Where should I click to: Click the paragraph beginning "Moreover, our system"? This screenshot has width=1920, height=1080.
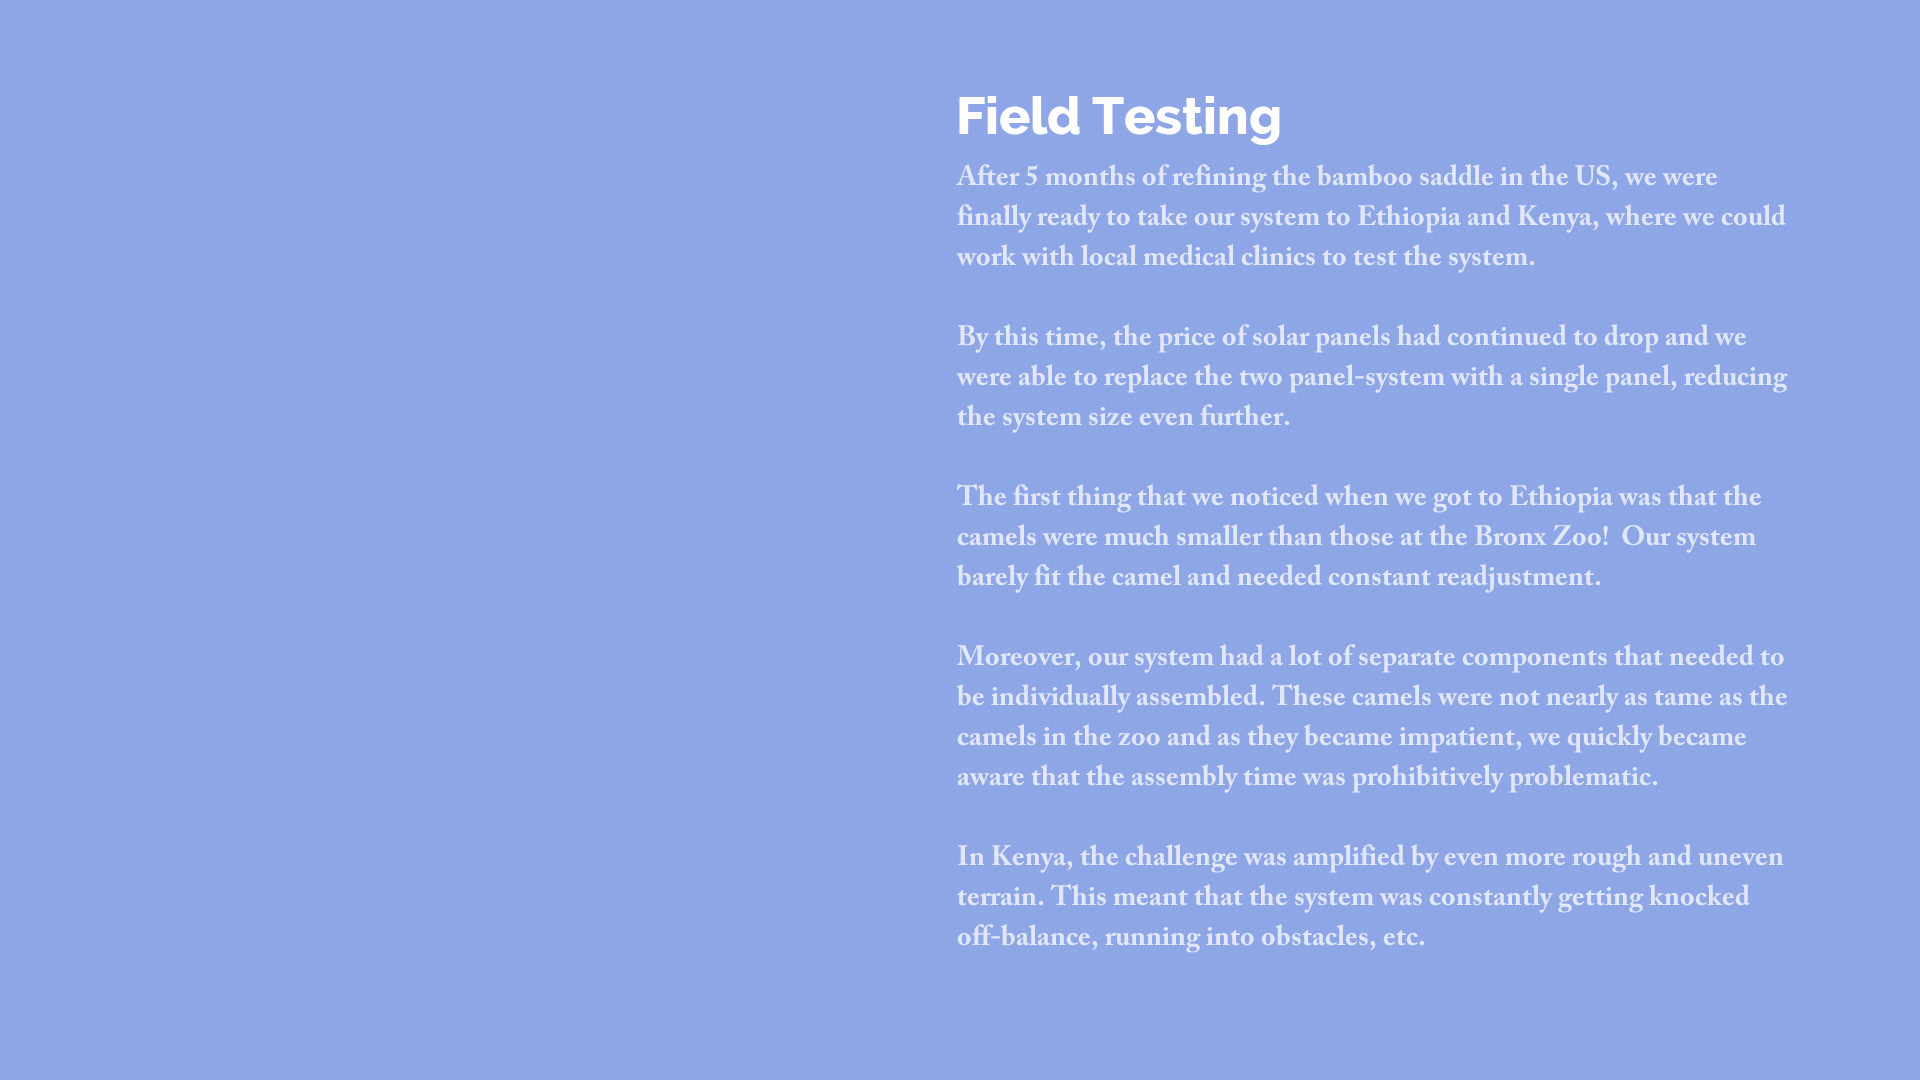click(x=1370, y=718)
